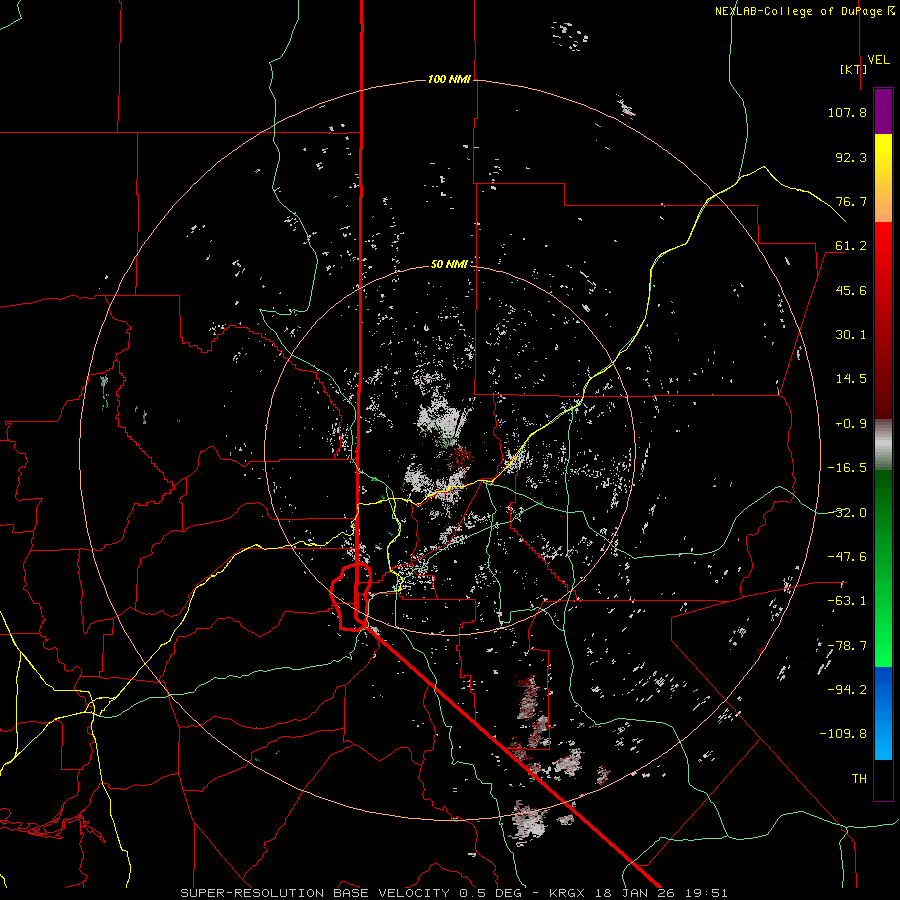Click the TH label on the legend
The height and width of the screenshot is (900, 900).
click(859, 779)
